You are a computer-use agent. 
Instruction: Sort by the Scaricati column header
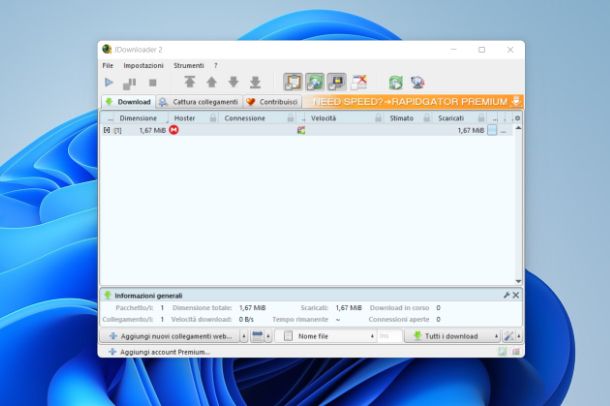[x=451, y=118]
